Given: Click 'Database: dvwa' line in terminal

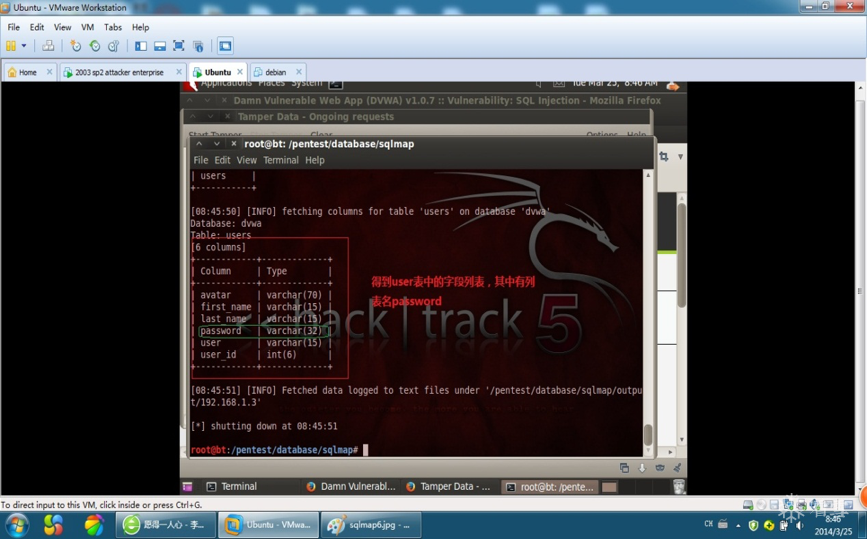Looking at the screenshot, I should click(x=226, y=223).
